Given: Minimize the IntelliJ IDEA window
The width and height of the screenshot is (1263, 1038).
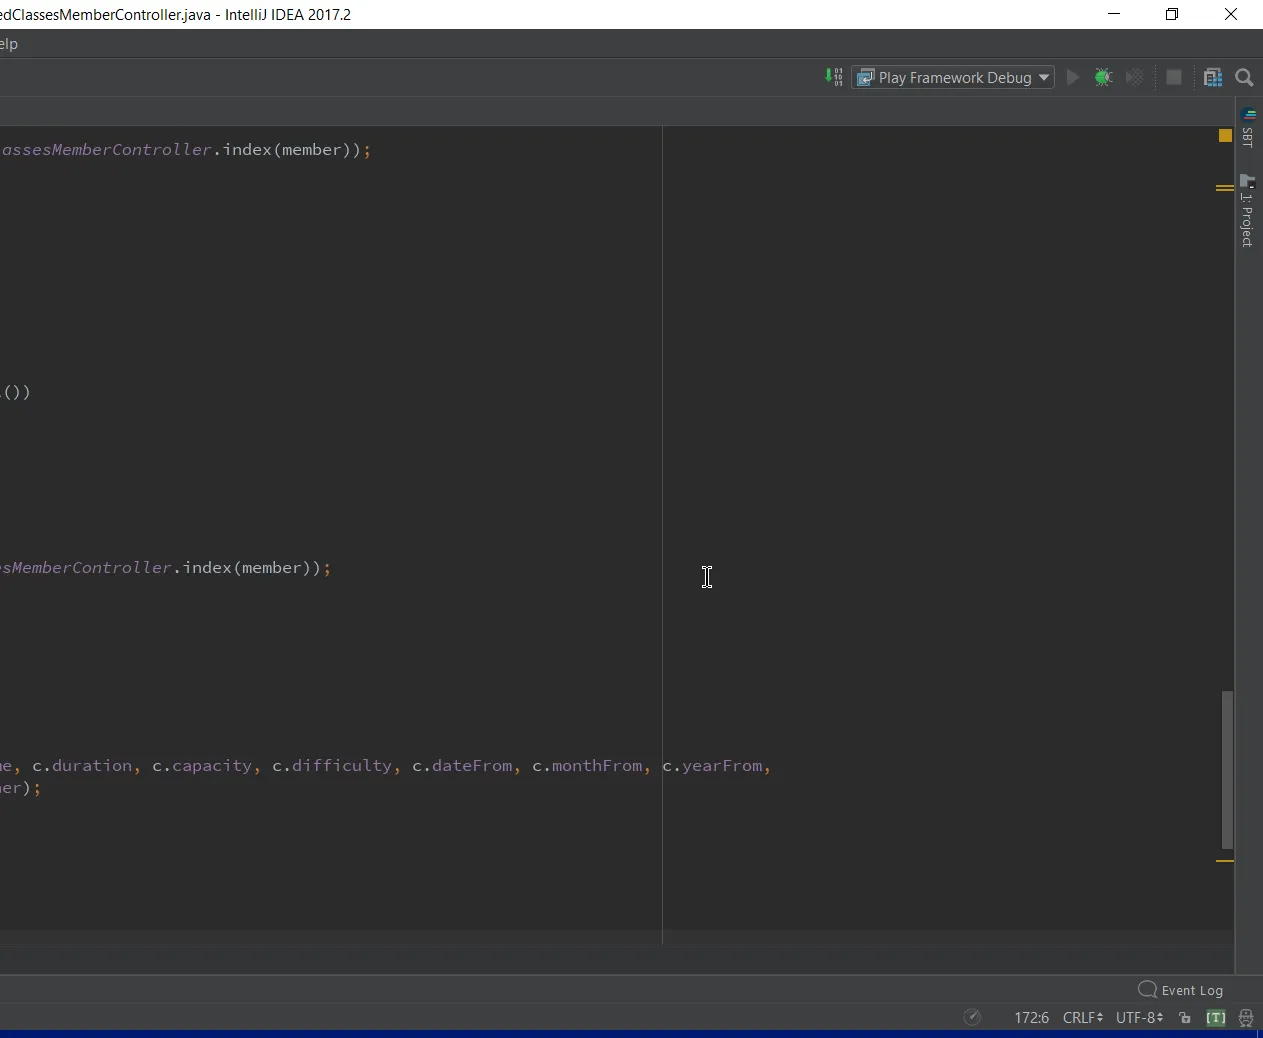Looking at the screenshot, I should (1114, 14).
